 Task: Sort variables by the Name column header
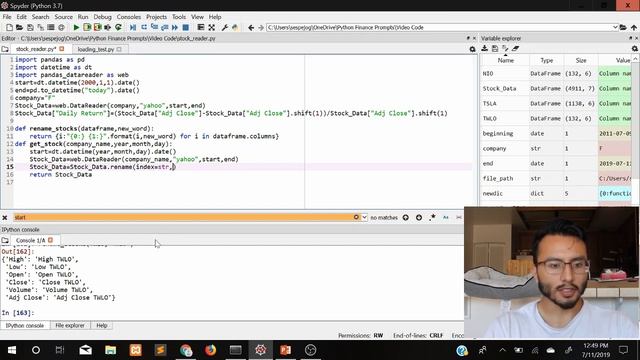point(505,60)
